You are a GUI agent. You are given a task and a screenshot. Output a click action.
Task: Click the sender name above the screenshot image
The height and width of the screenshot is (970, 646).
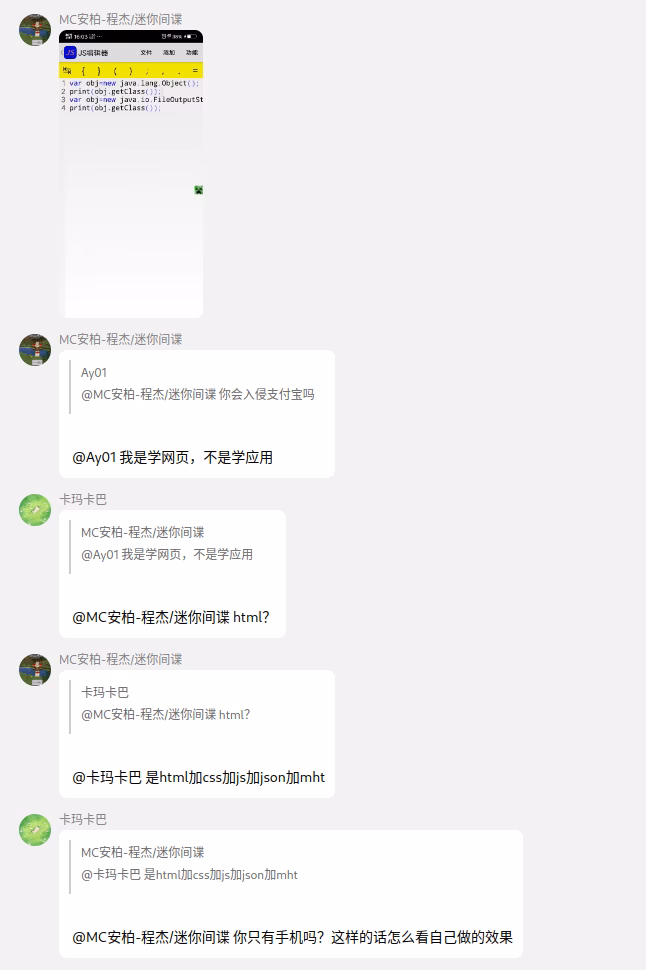[121, 19]
